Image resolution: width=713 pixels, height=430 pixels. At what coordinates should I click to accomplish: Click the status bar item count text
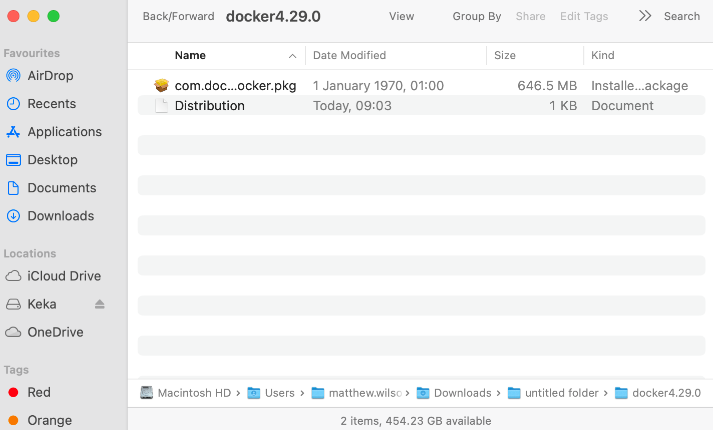[x=416, y=421]
